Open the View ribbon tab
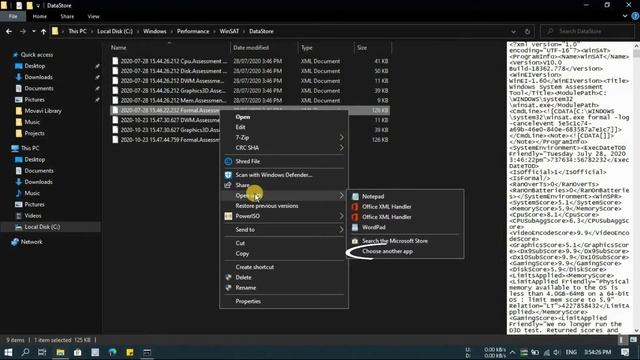The image size is (640, 360). (93, 16)
